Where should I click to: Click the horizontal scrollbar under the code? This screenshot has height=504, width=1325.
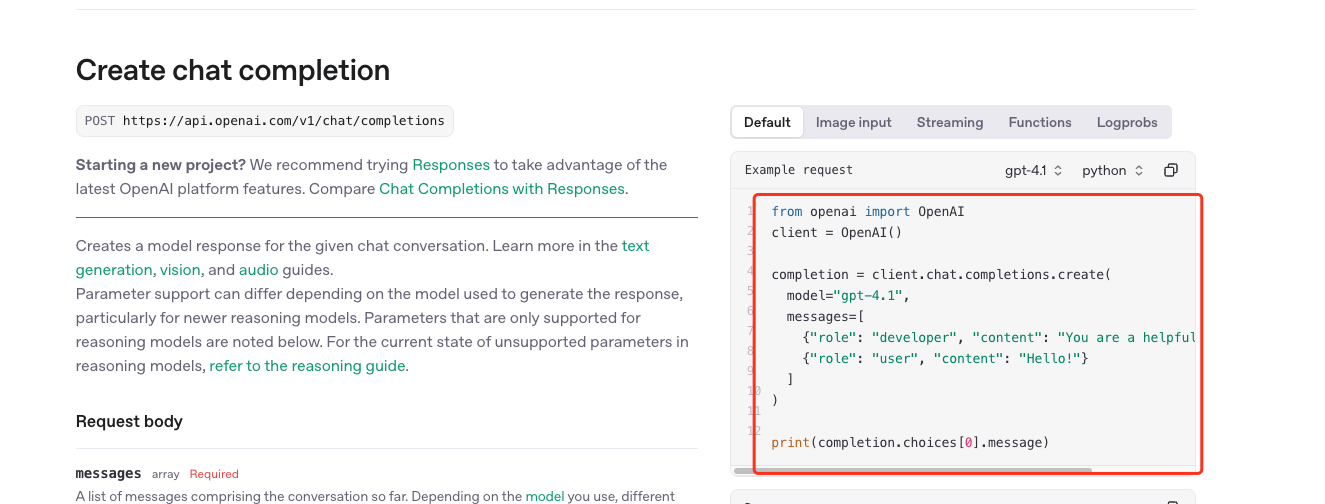point(913,470)
